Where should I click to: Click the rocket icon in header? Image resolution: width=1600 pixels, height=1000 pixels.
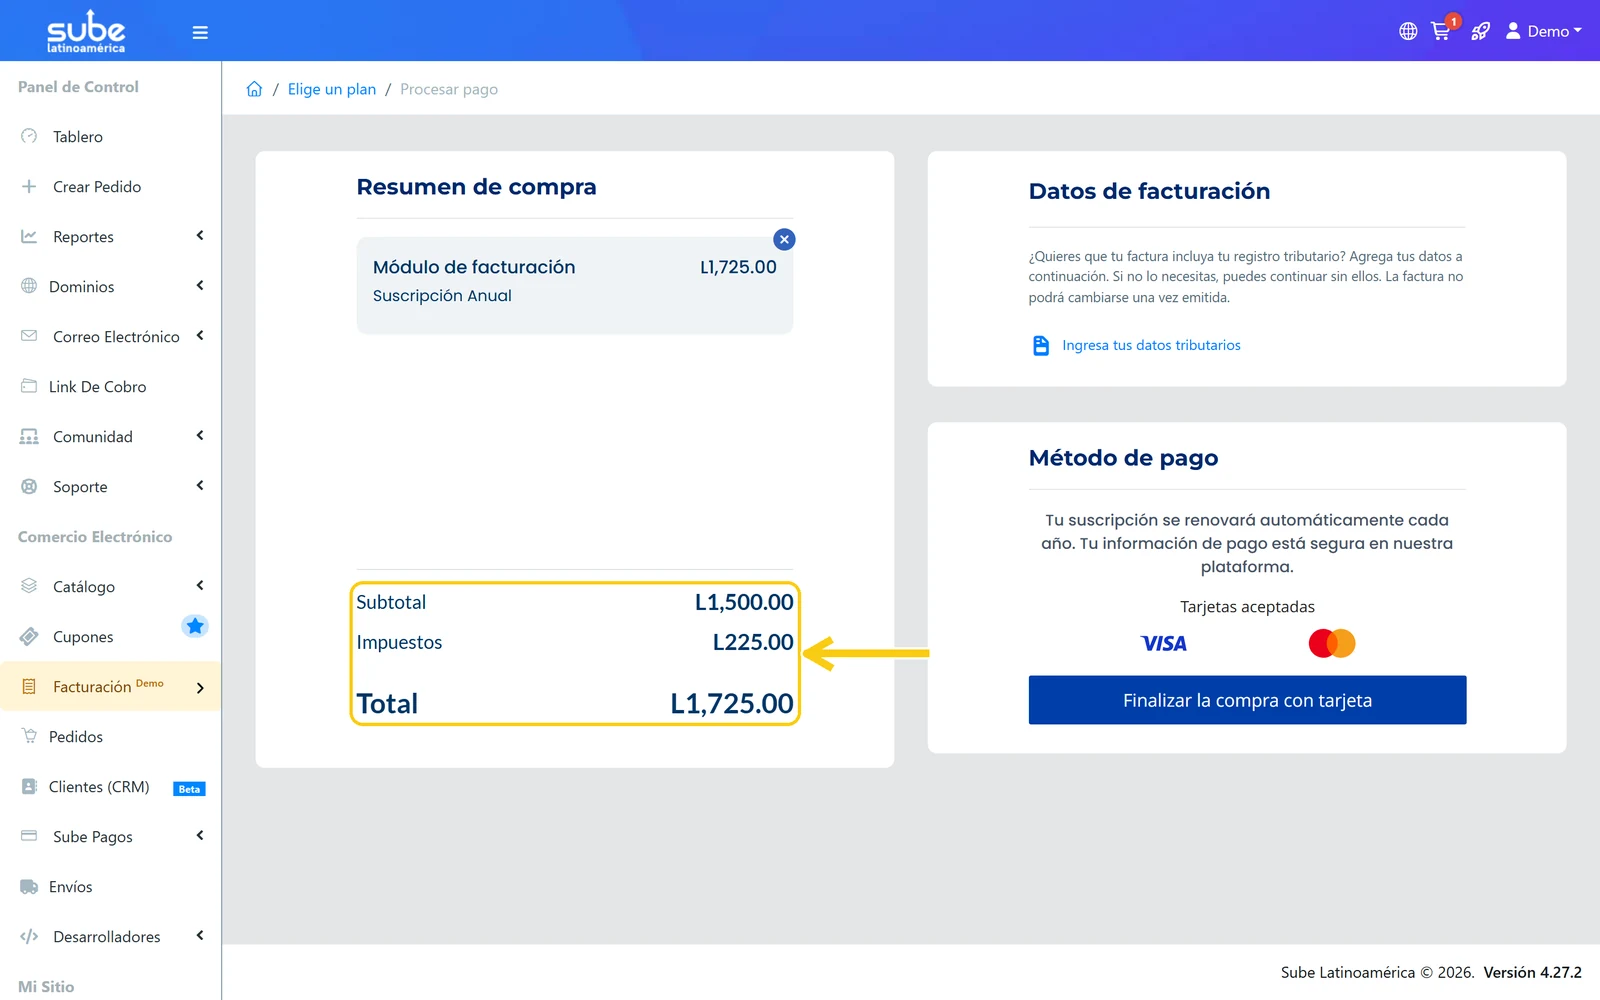(x=1480, y=31)
